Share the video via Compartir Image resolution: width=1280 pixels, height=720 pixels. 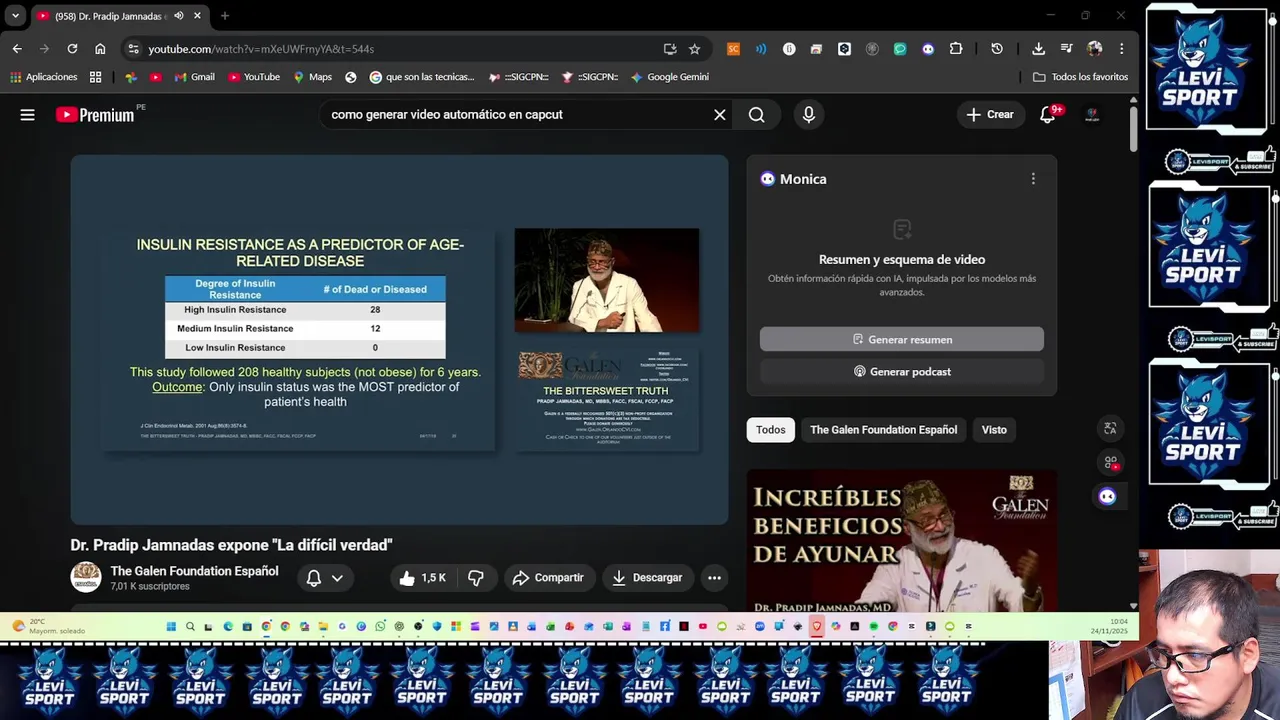548,578
